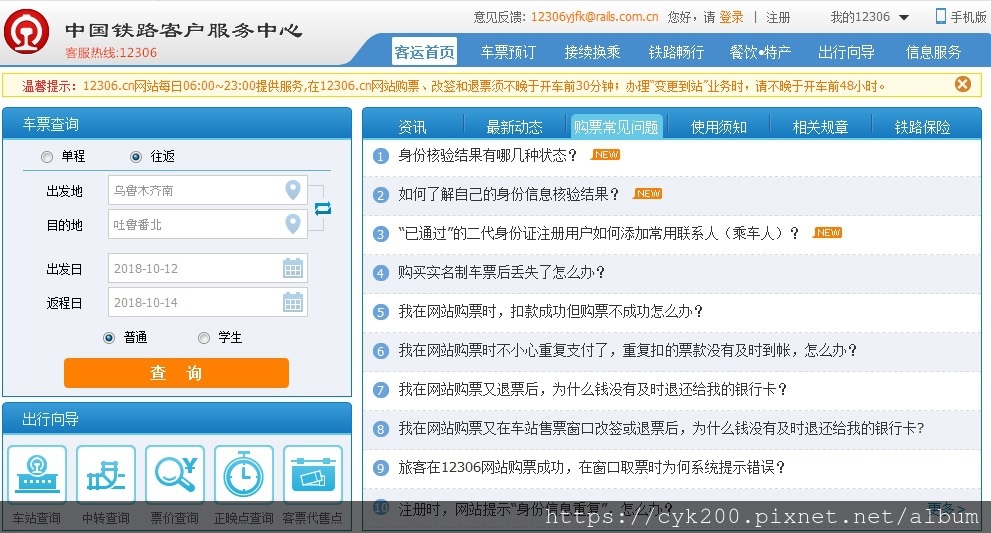Click the 目的地 destination input field

[x=207, y=224]
